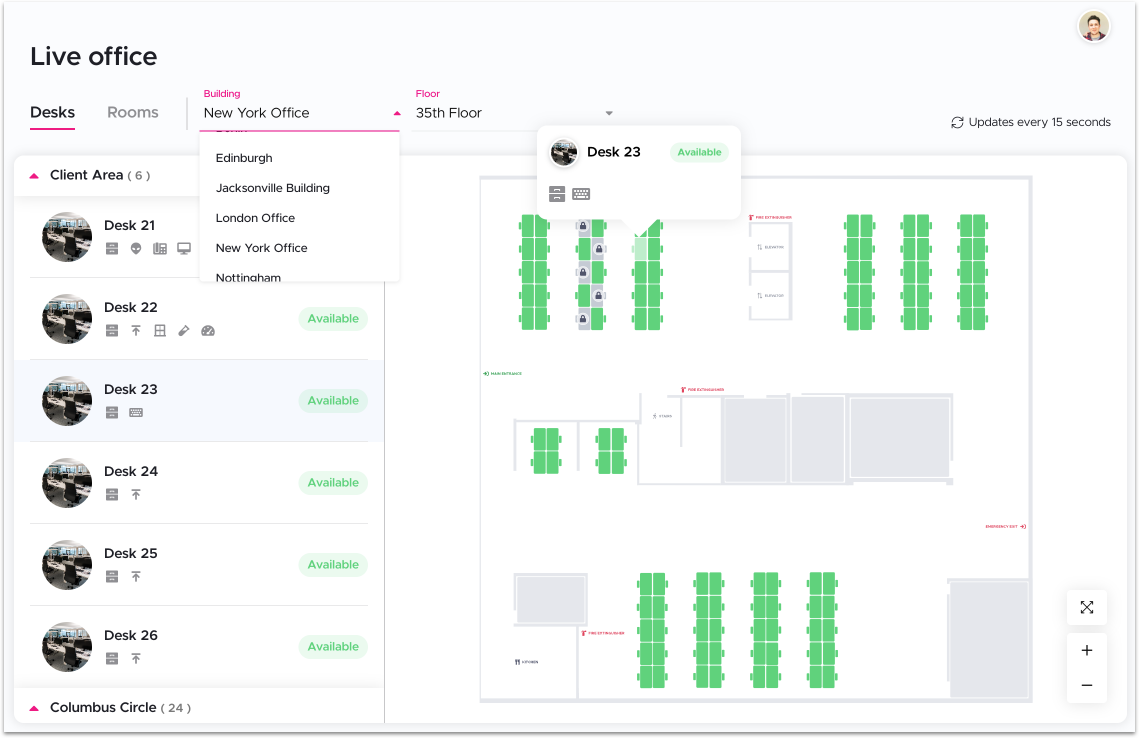
Task: Click the monitor icon under Desk 21
Action: coord(184,248)
